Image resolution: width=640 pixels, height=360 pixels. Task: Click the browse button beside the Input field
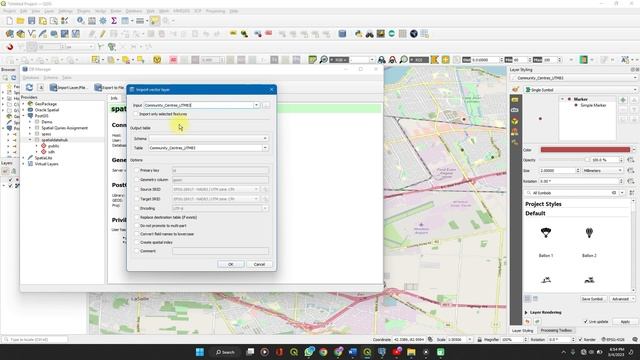pyautogui.click(x=266, y=105)
